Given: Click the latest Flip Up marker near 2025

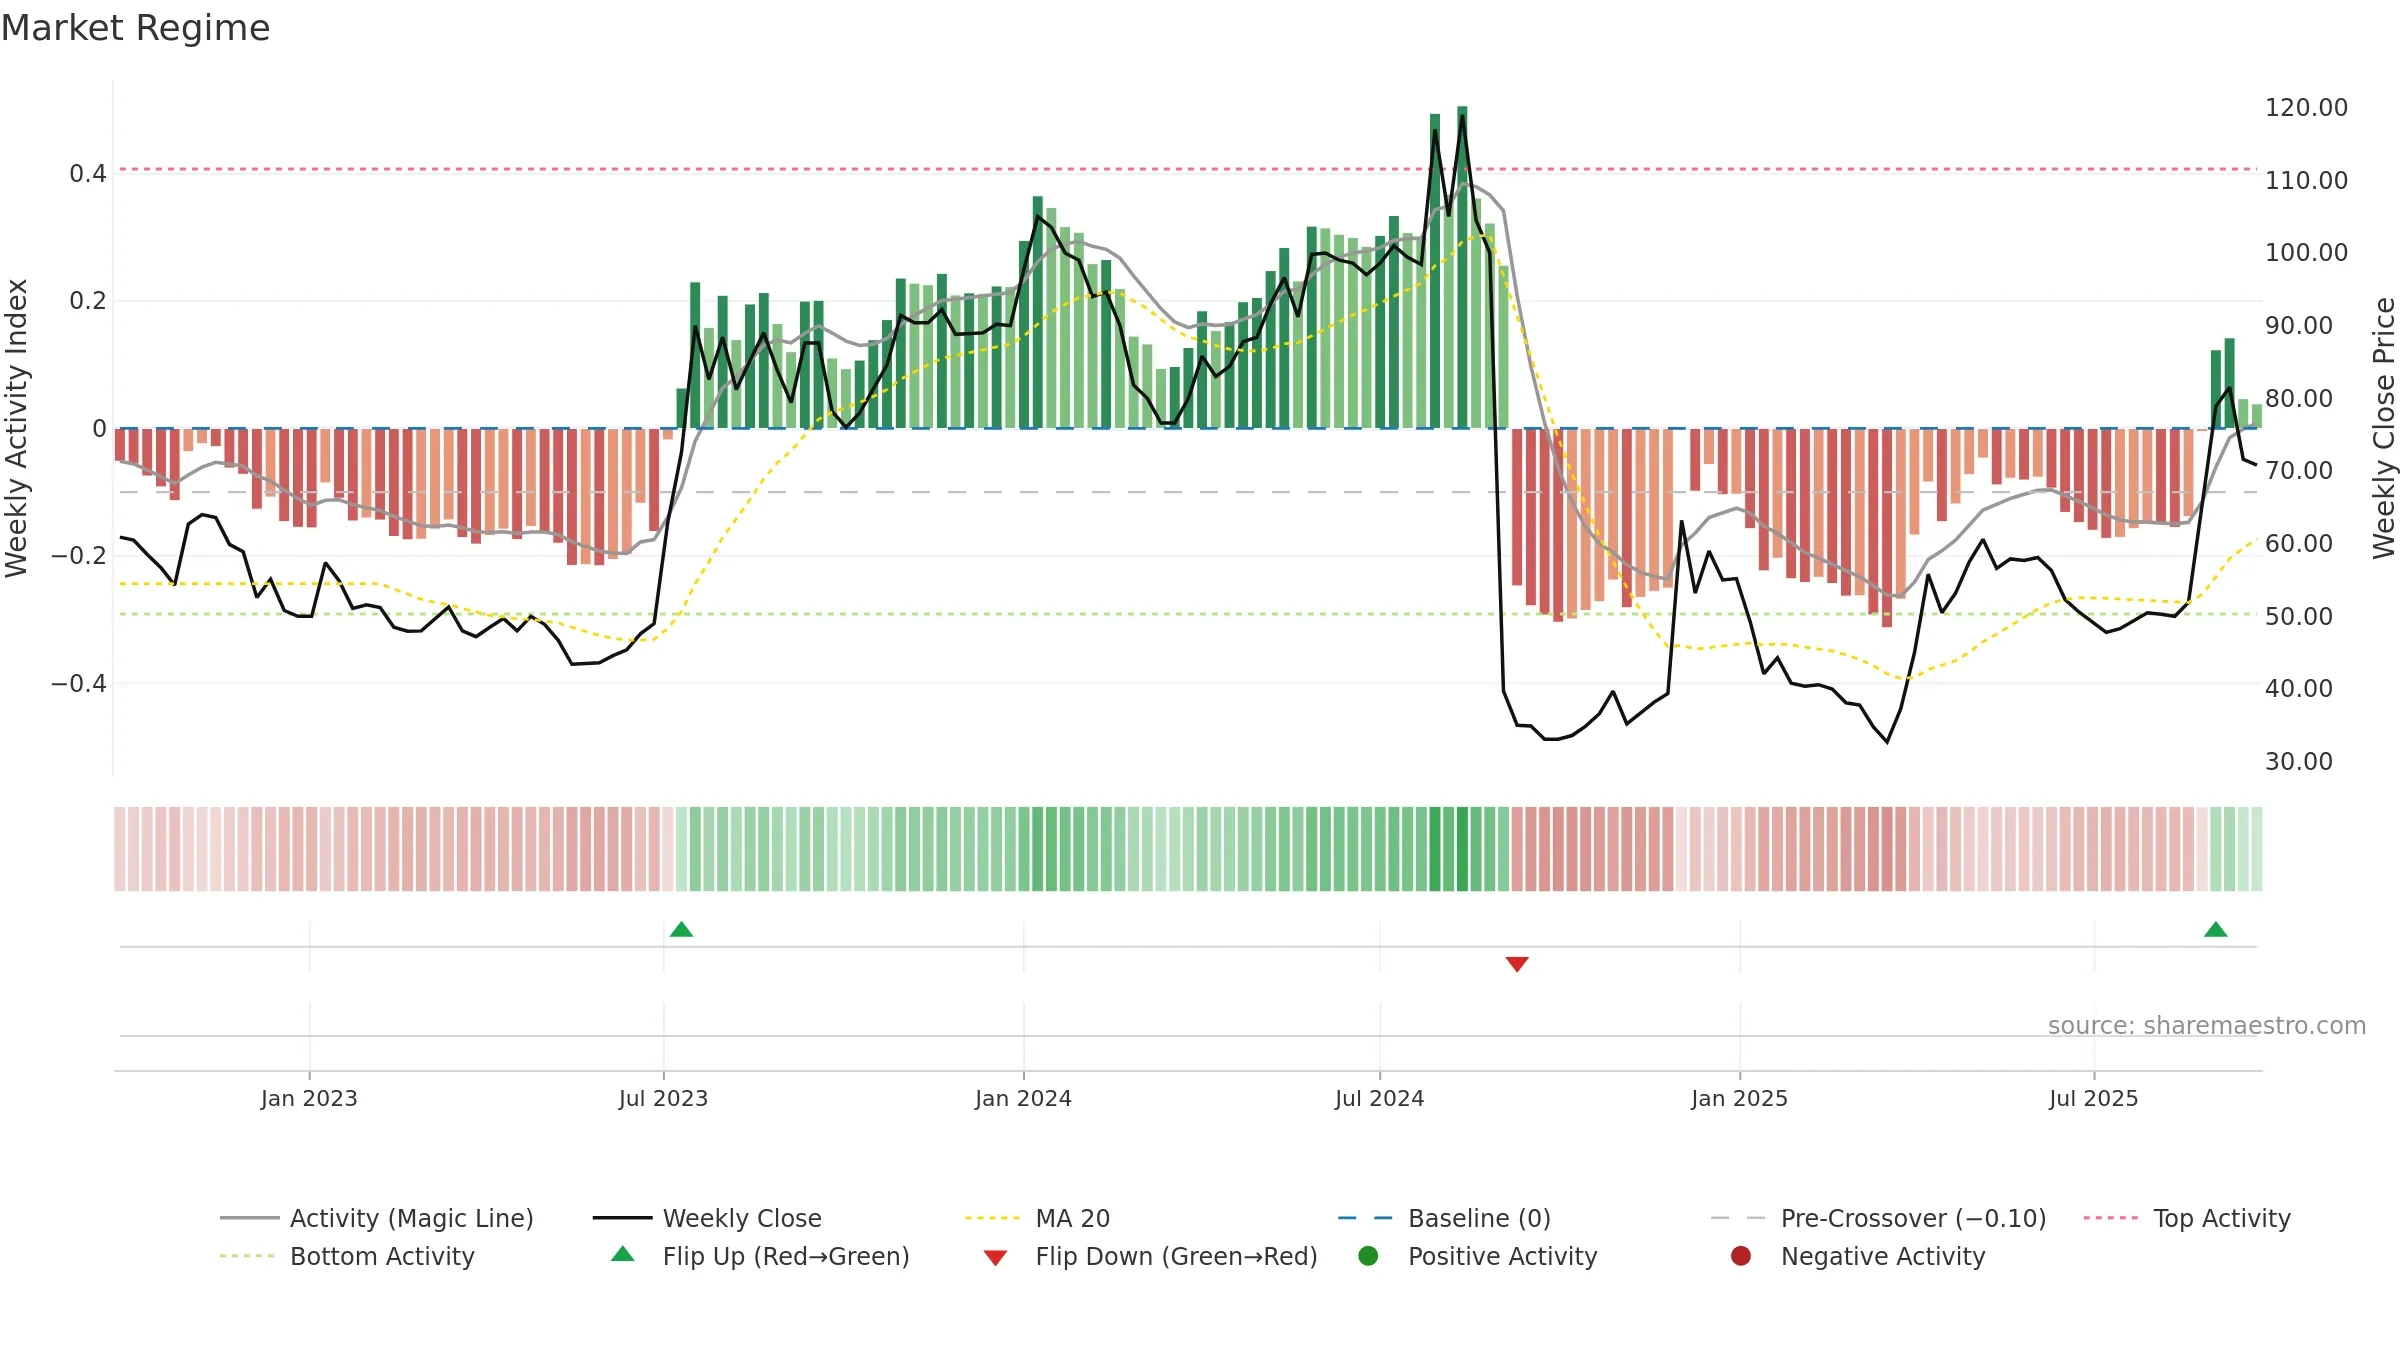Looking at the screenshot, I should coord(2216,929).
